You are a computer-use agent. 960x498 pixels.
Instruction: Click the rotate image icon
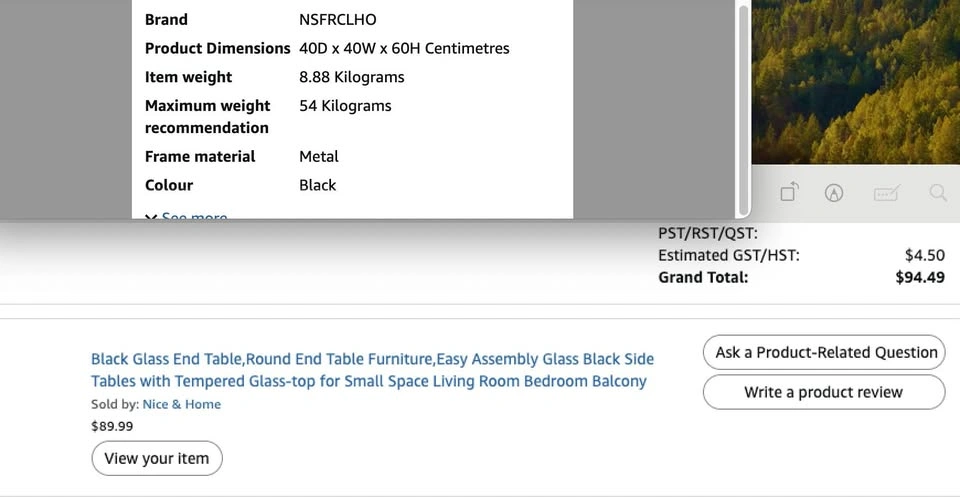[x=789, y=193]
